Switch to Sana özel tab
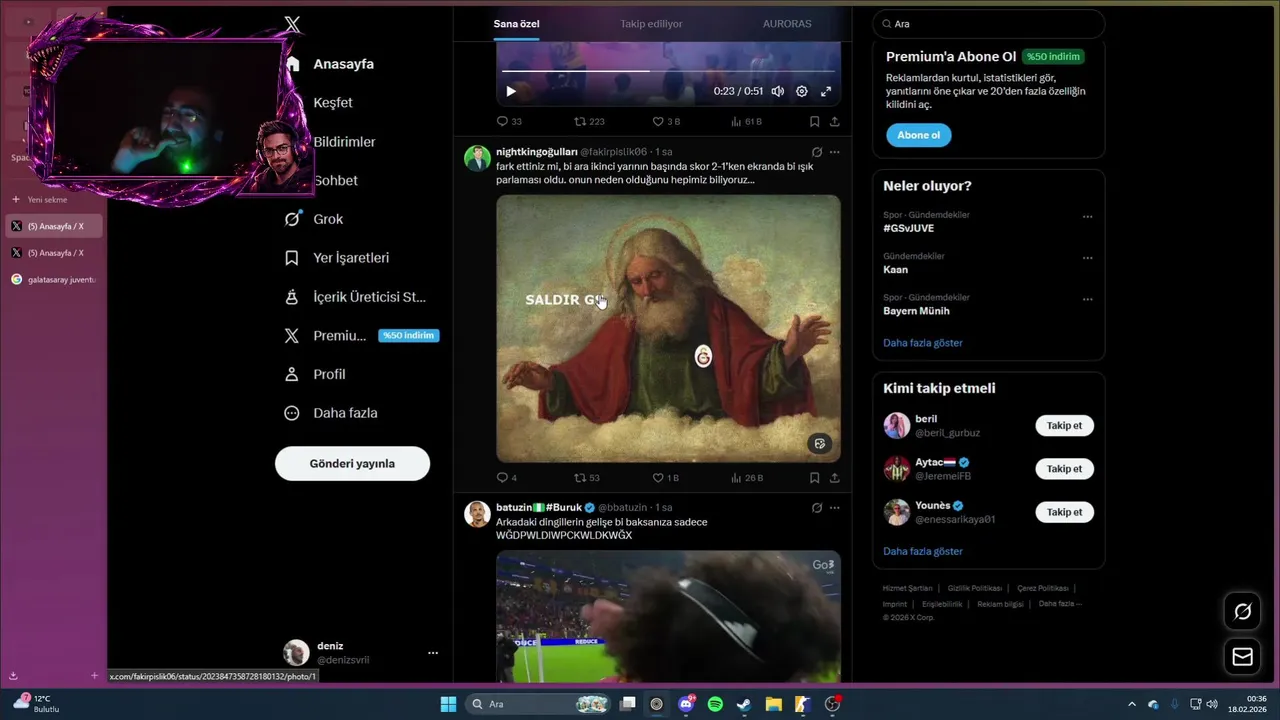The height and width of the screenshot is (720, 1280). coord(516,23)
